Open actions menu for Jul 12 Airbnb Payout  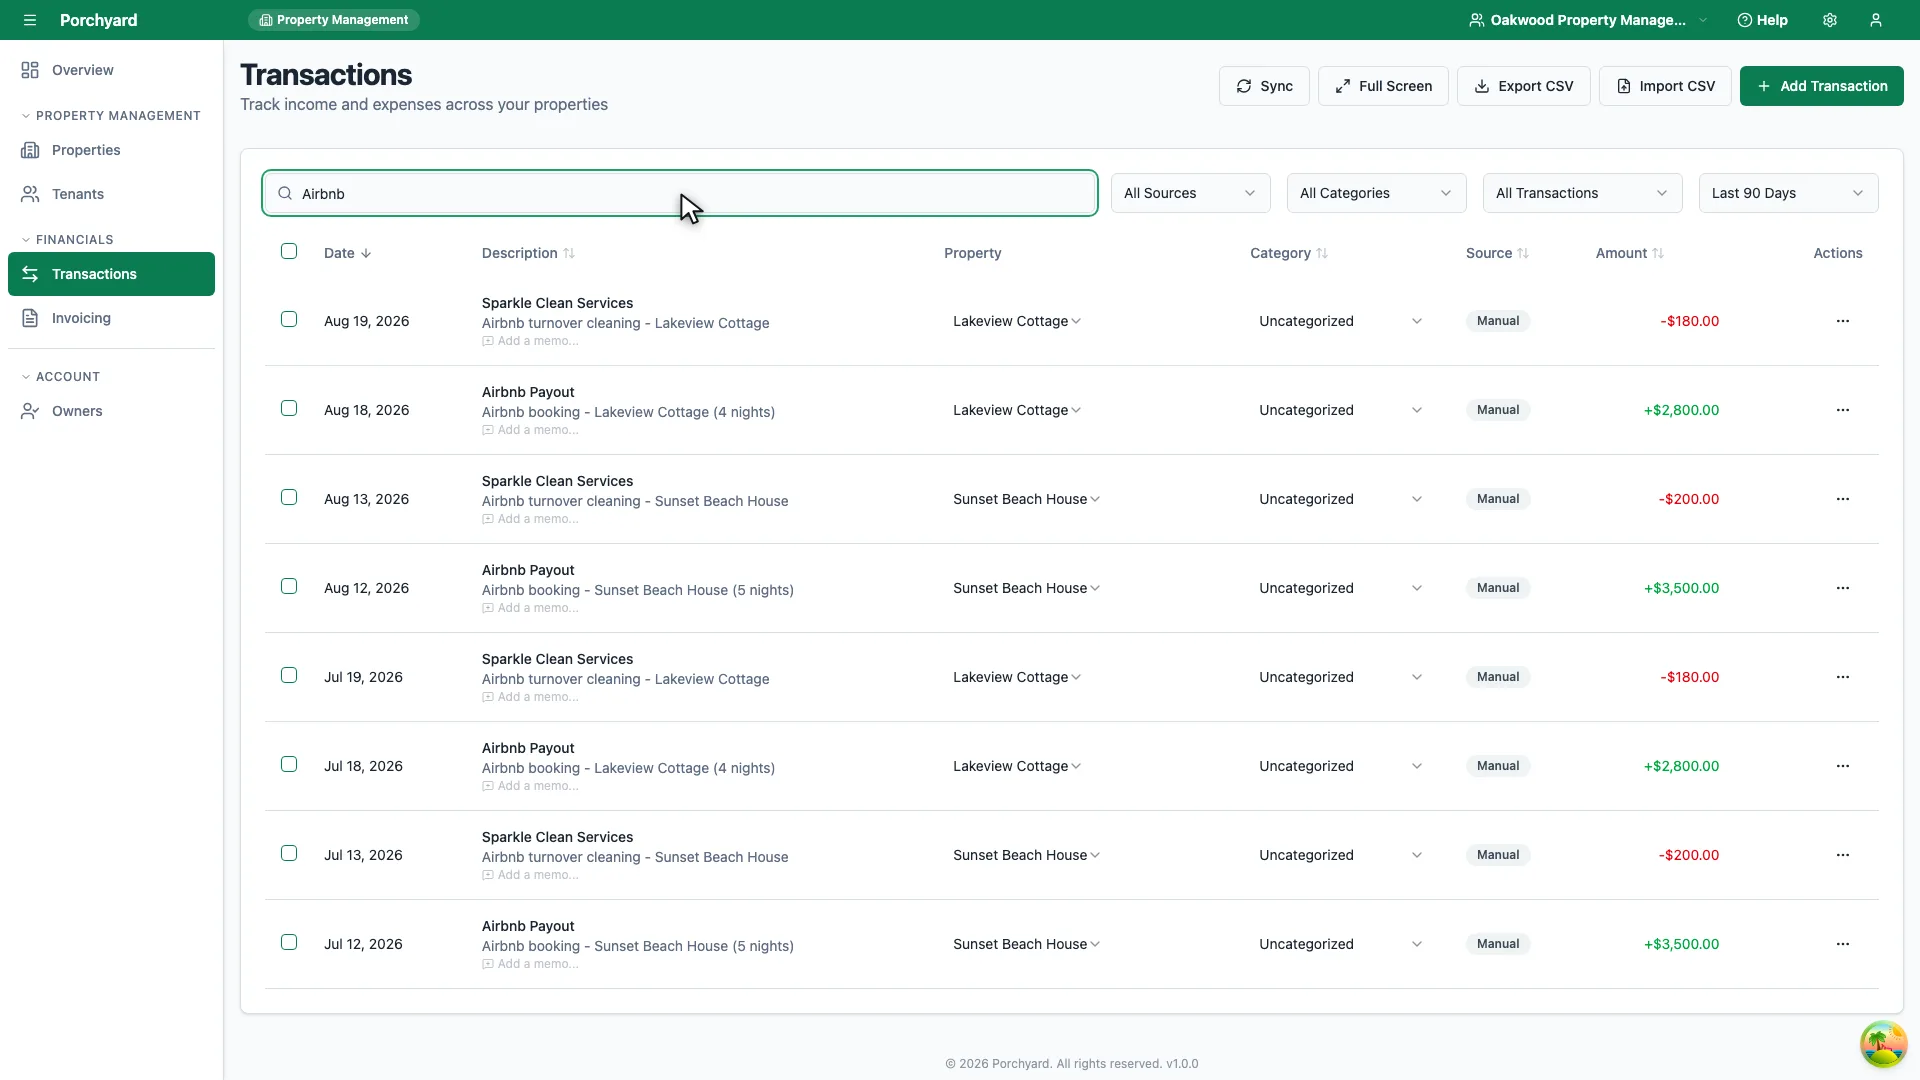click(x=1843, y=944)
